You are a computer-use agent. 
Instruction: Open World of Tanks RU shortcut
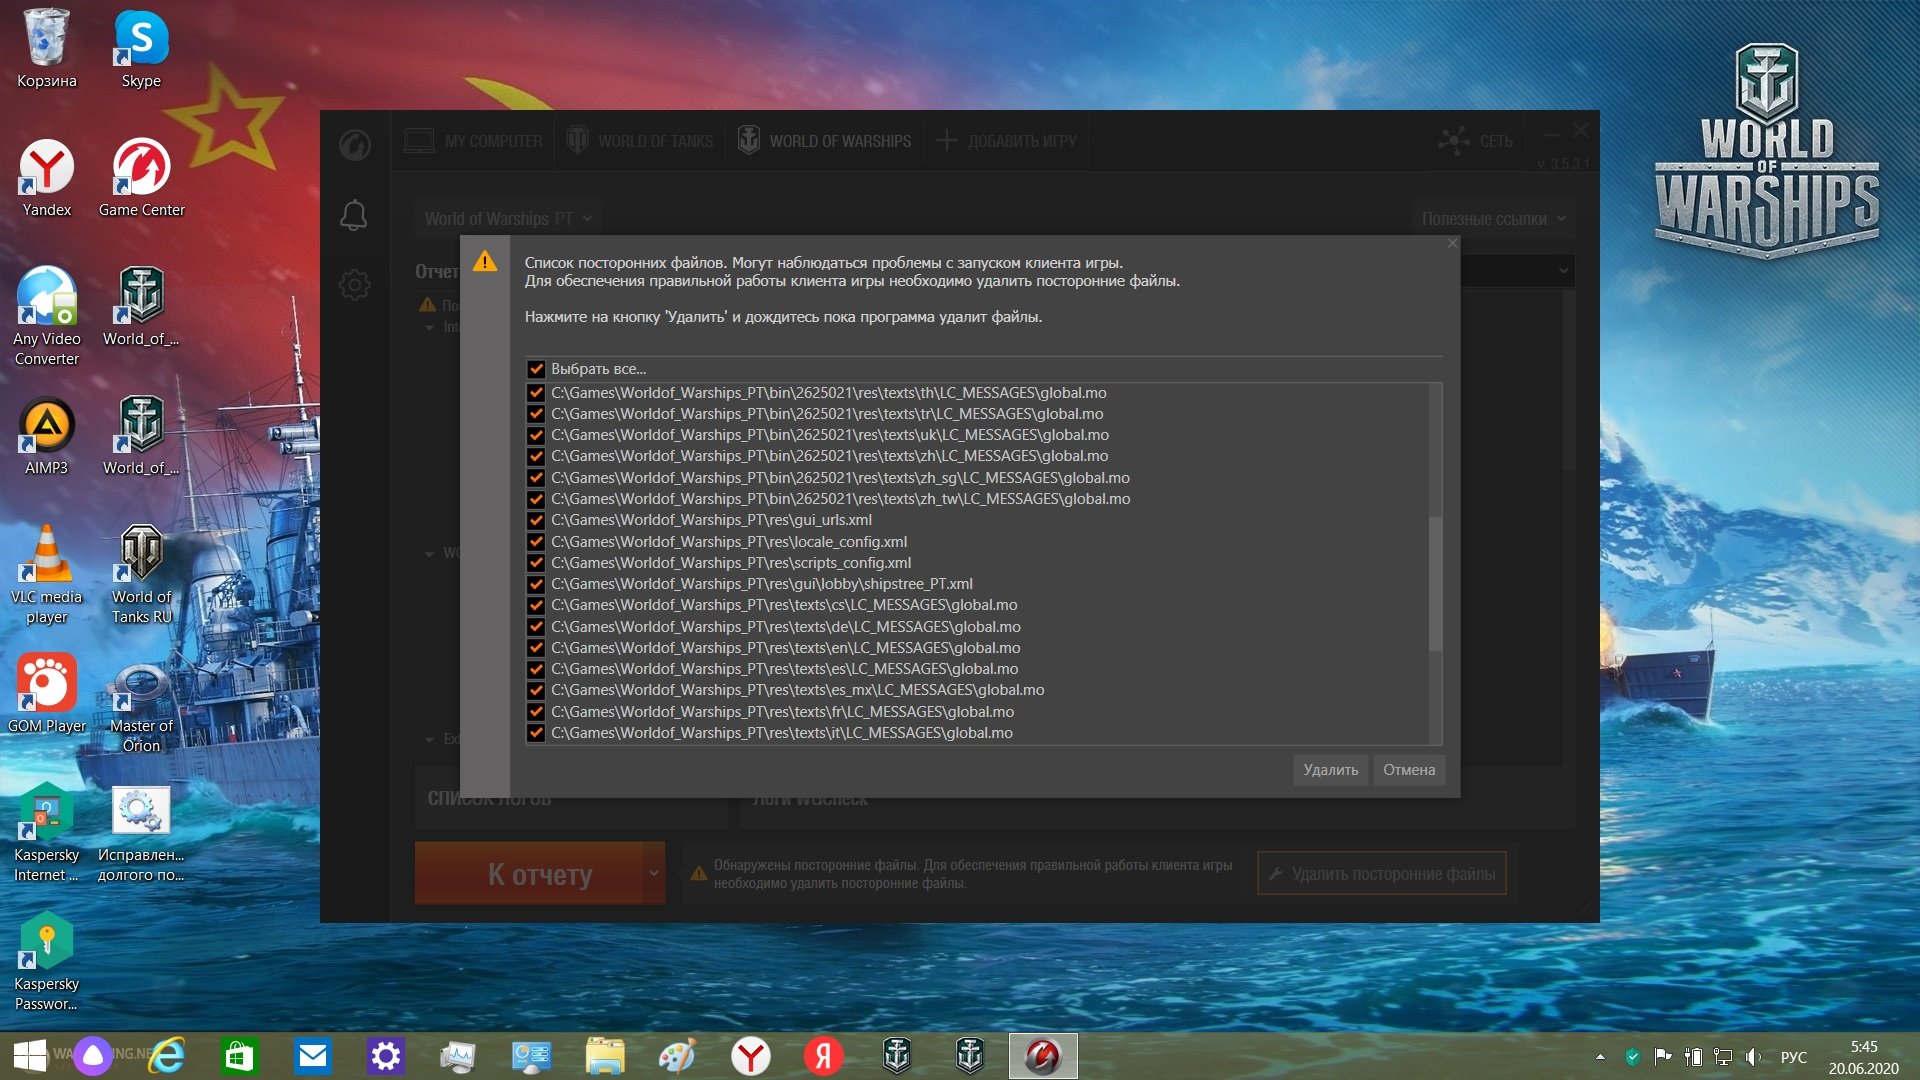141,574
